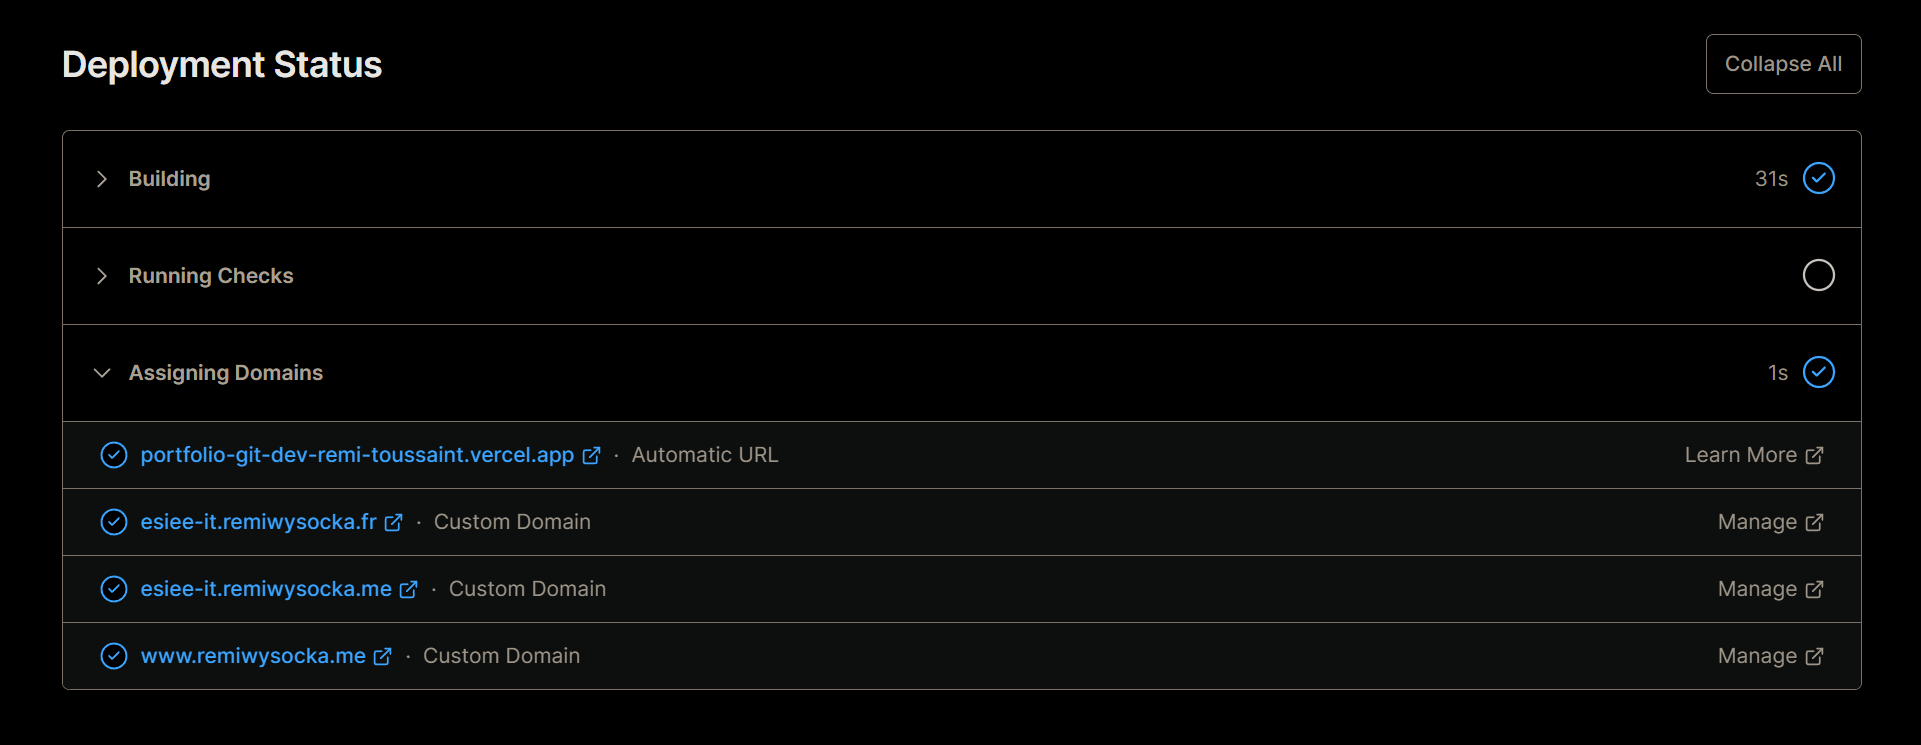Click the Assigning Domains success checkmark icon

pyautogui.click(x=1818, y=372)
